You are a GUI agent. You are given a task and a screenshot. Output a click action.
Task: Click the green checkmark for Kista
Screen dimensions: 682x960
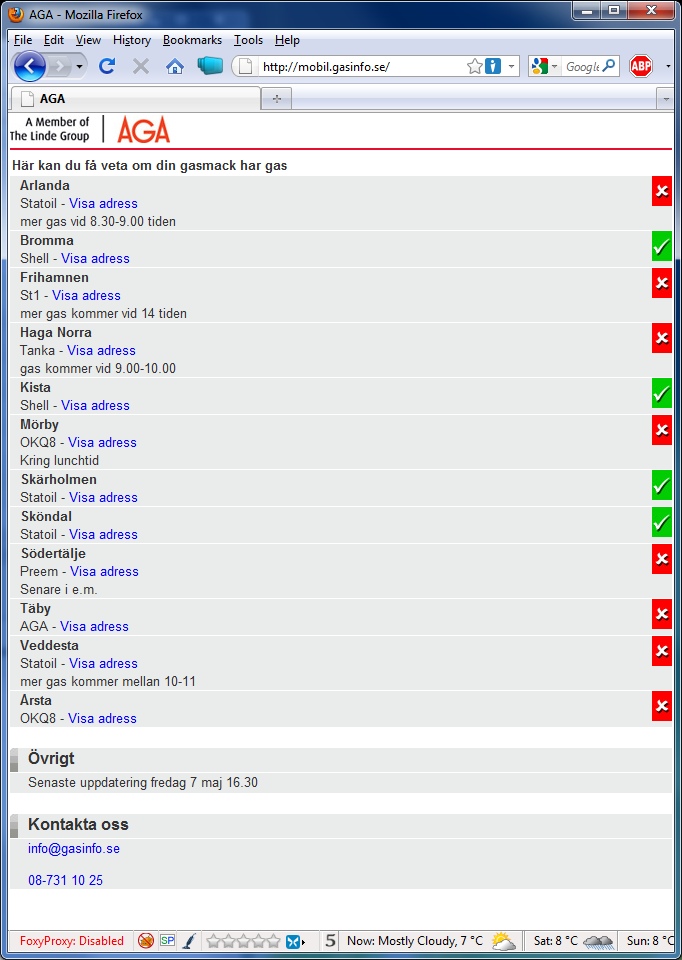click(x=662, y=393)
